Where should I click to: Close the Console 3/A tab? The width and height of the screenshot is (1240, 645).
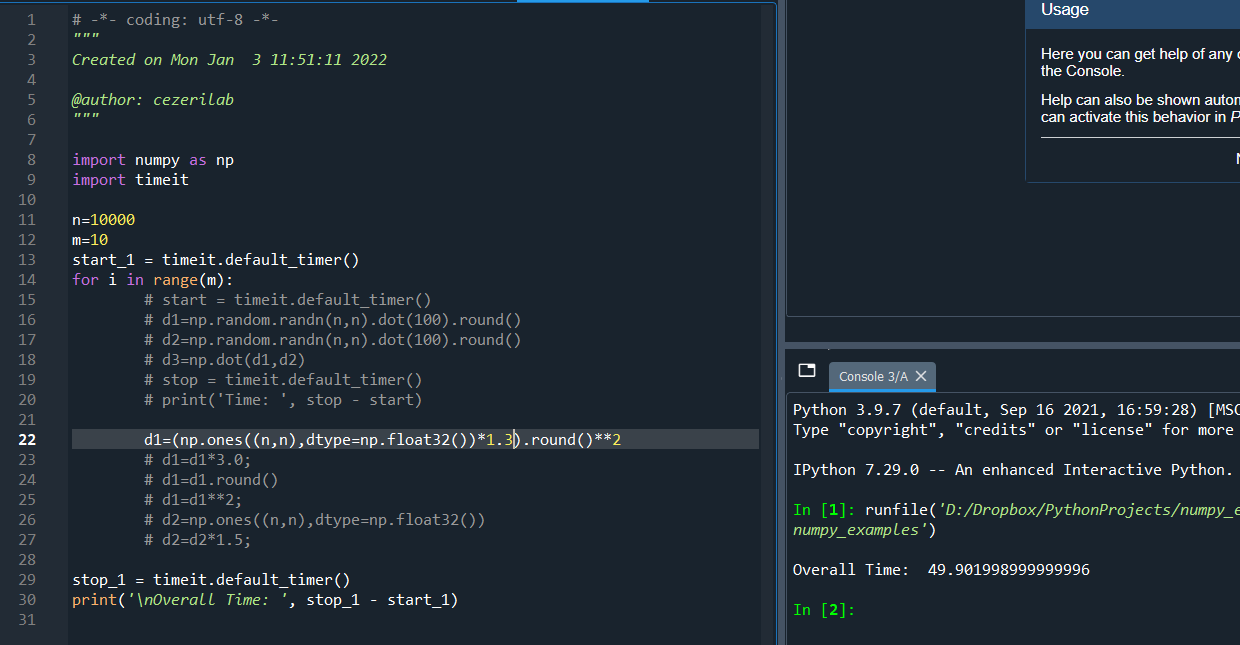point(921,376)
